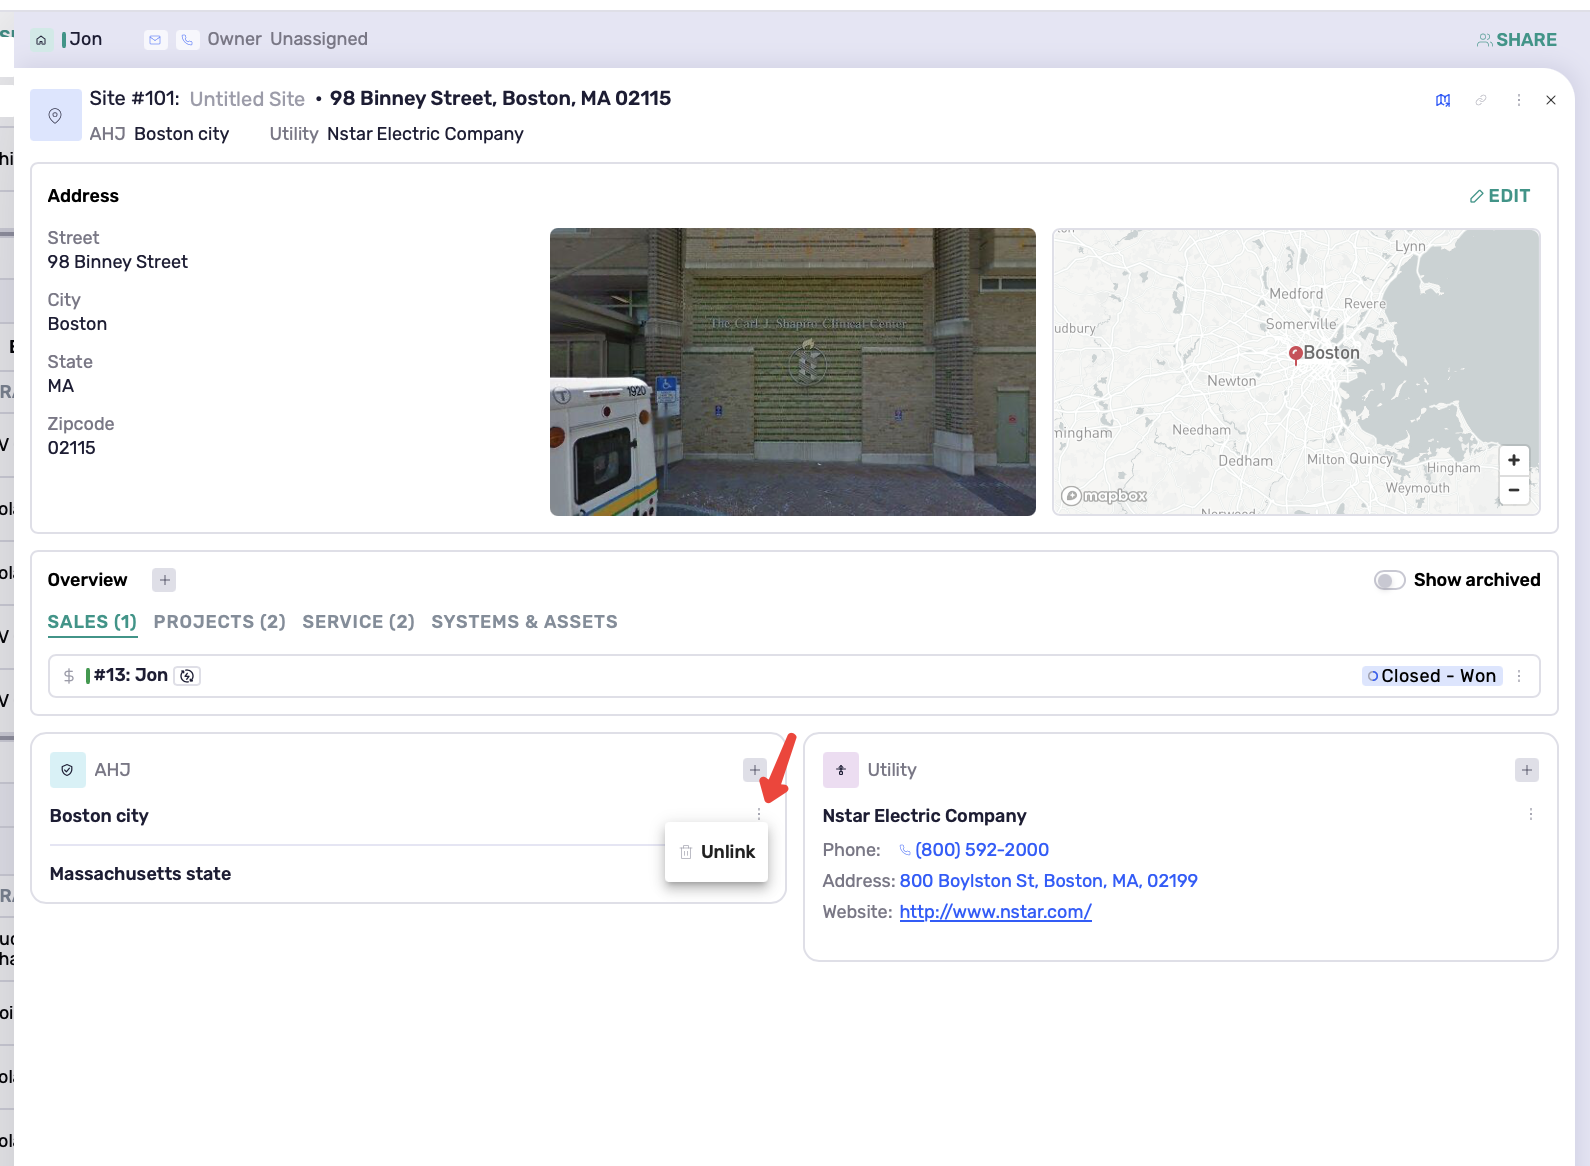The image size is (1590, 1166).
Task: Click AHJ Boston city header label
Action: (160, 134)
